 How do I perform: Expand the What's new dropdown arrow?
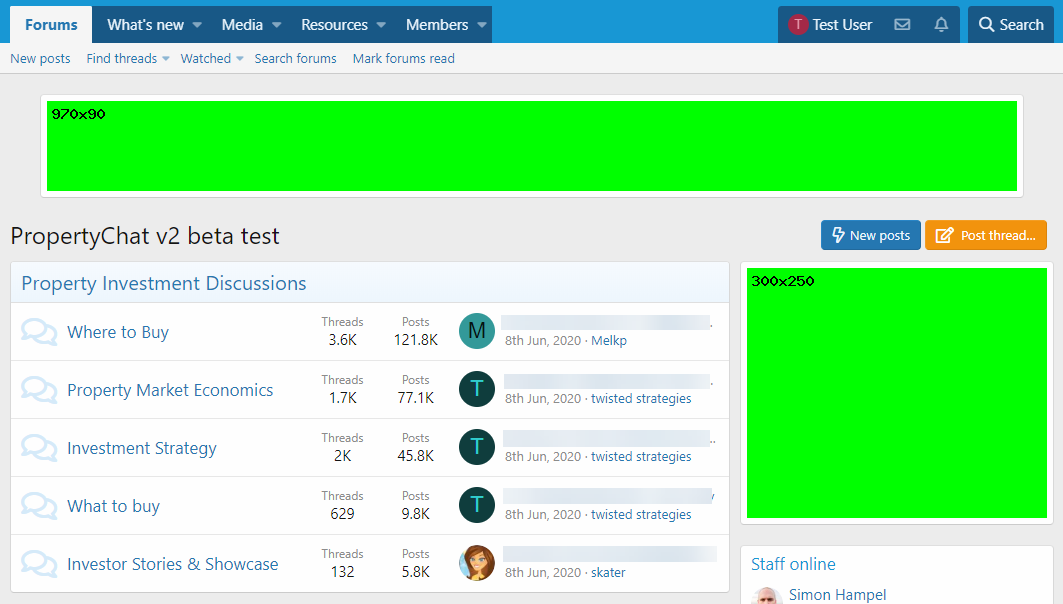coord(197,25)
